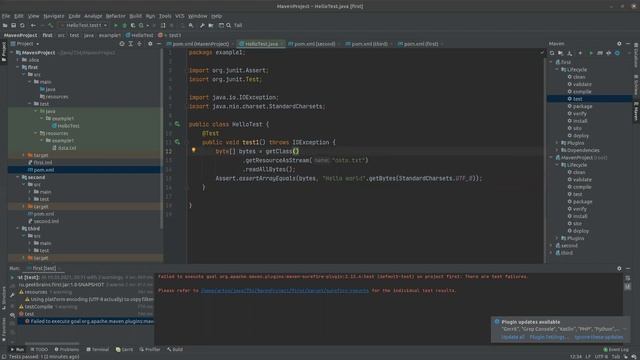Click the Reload All Maven Projects icon

coord(552,53)
